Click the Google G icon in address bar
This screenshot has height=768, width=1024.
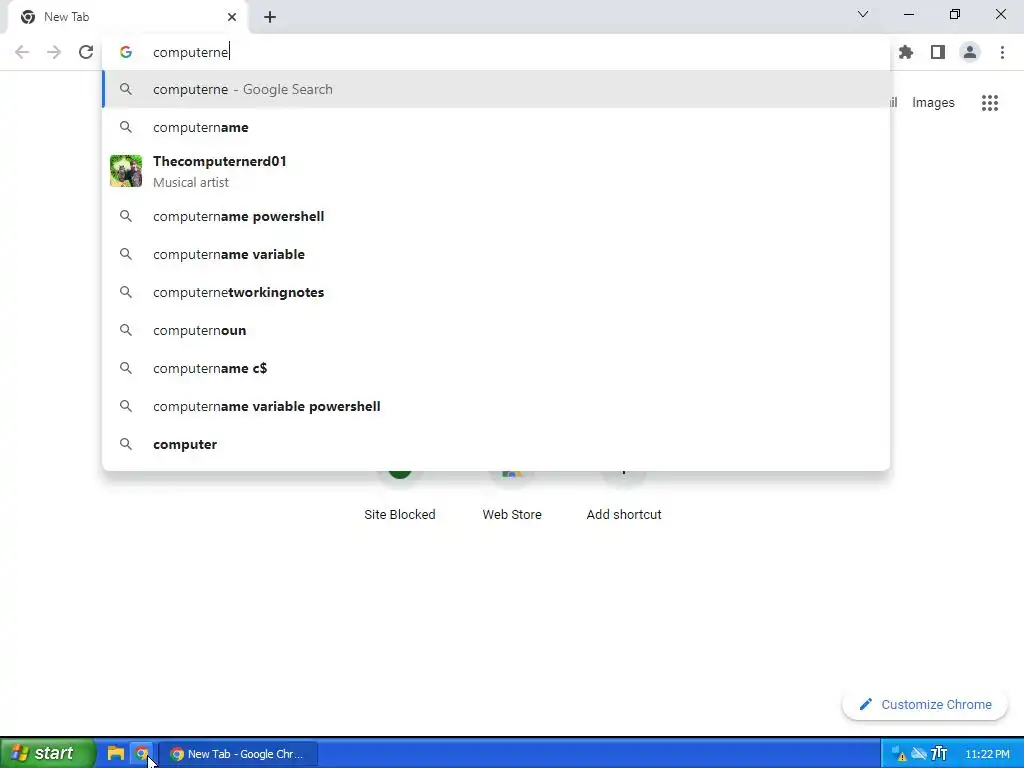(x=126, y=52)
